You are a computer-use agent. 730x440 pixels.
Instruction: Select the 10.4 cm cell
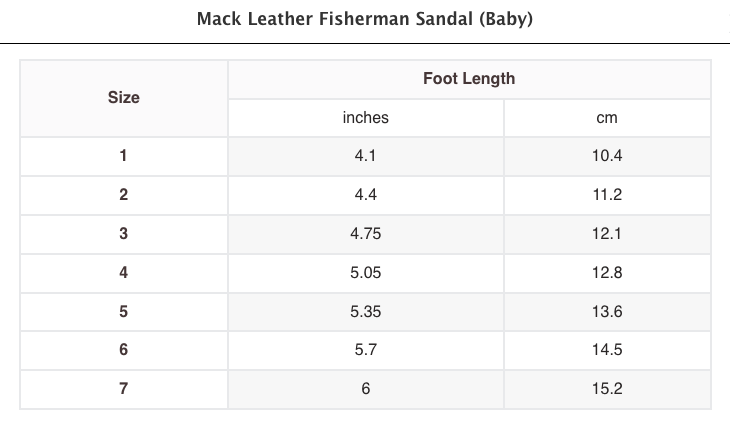[x=607, y=156]
